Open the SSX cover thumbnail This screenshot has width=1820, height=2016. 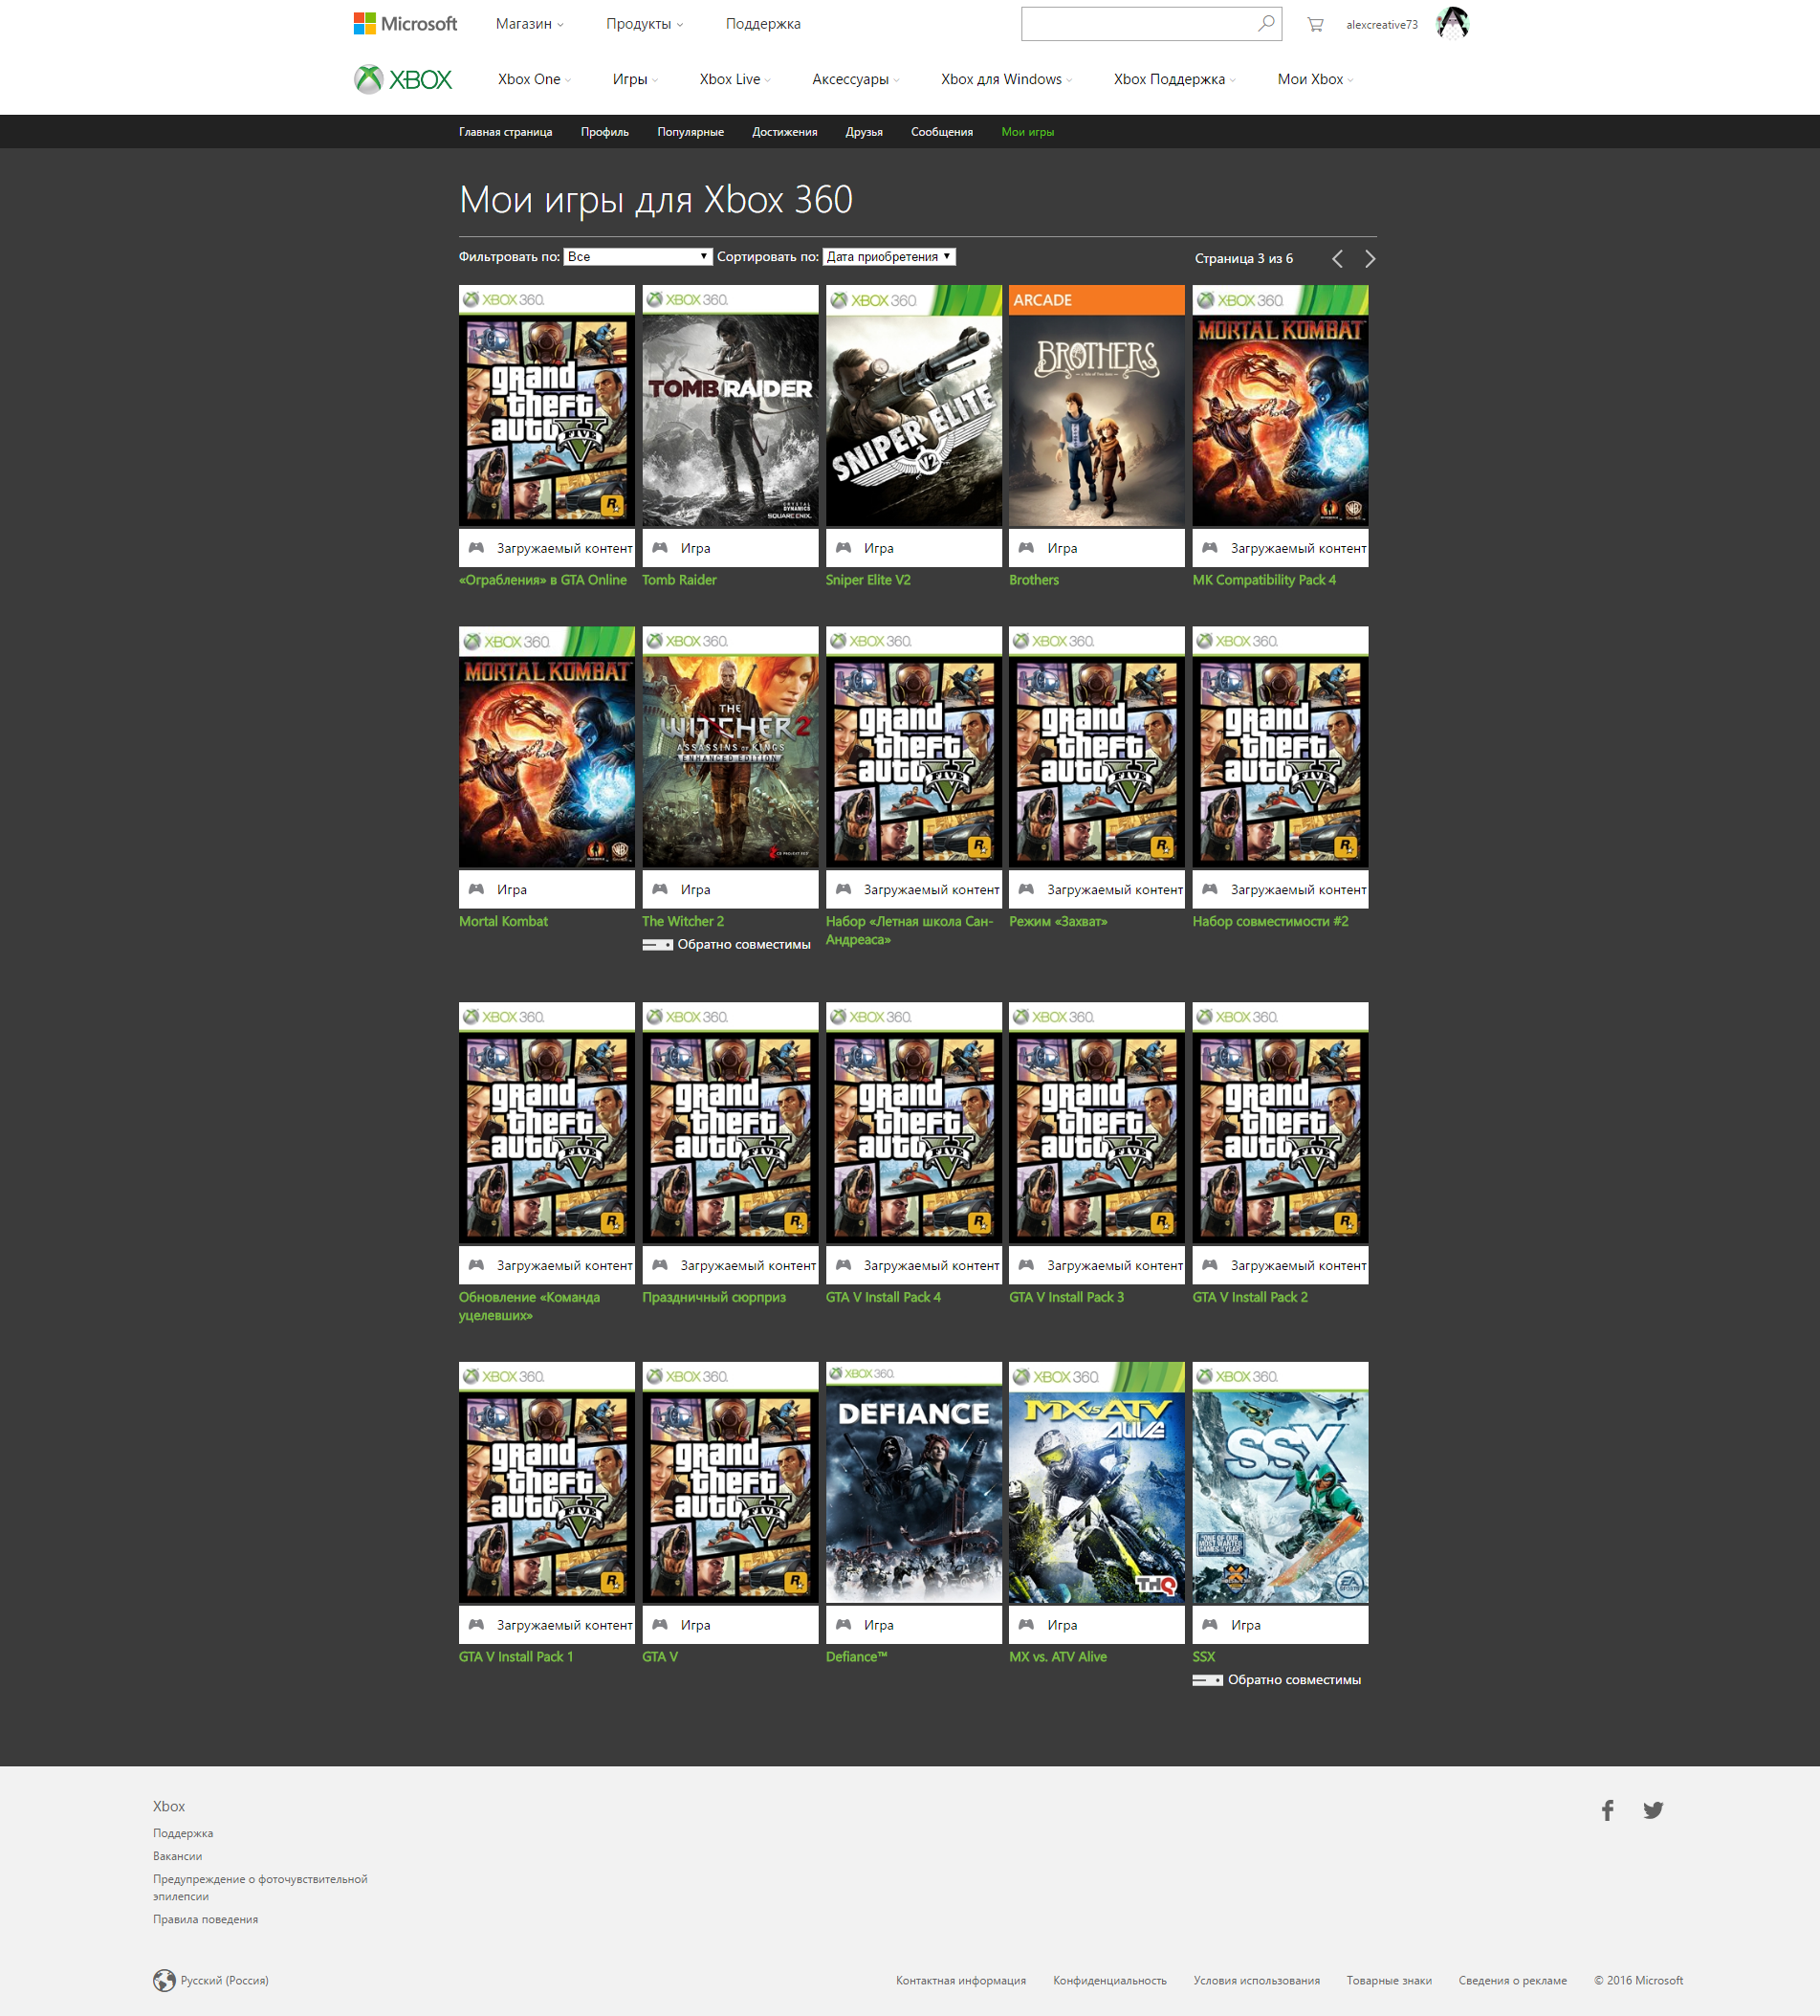pyautogui.click(x=1280, y=1483)
